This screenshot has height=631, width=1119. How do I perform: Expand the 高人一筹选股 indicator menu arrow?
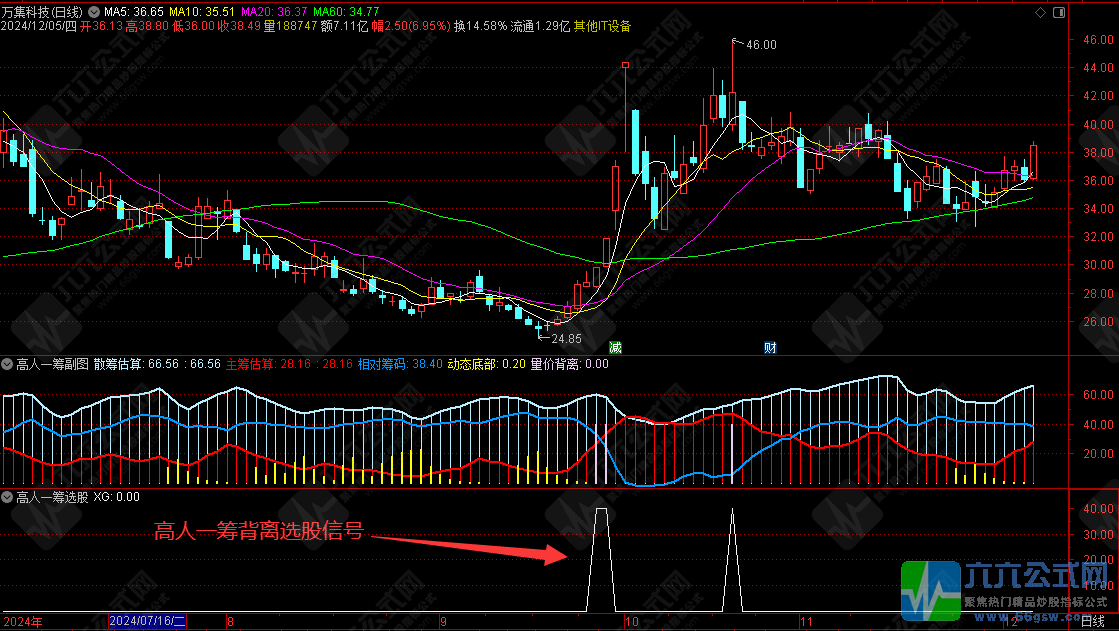(x=7, y=497)
